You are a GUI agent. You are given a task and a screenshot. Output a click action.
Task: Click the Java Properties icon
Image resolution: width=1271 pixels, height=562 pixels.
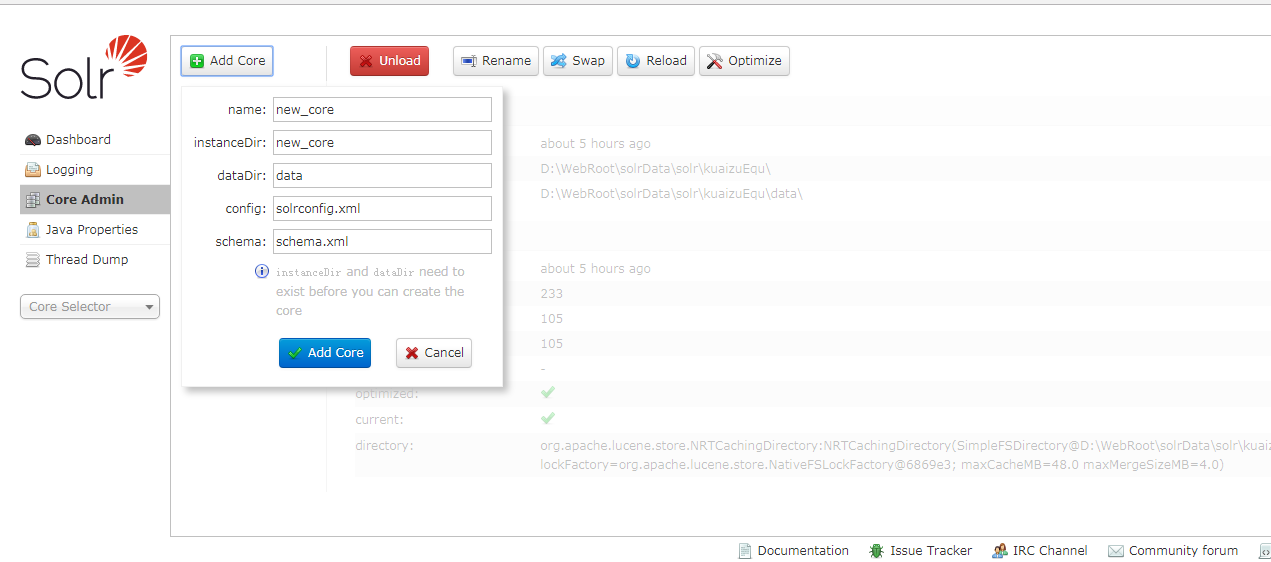(33, 230)
